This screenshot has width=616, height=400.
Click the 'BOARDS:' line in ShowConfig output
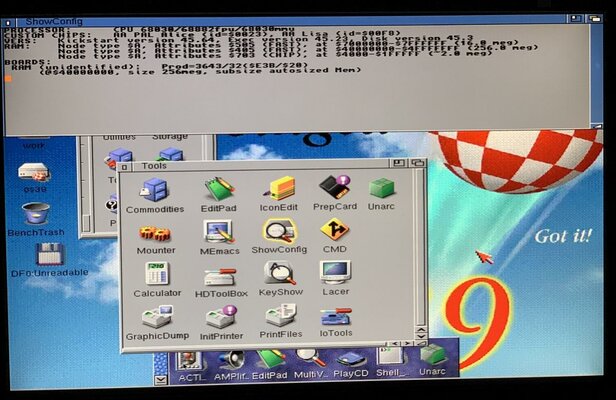pos(28,62)
